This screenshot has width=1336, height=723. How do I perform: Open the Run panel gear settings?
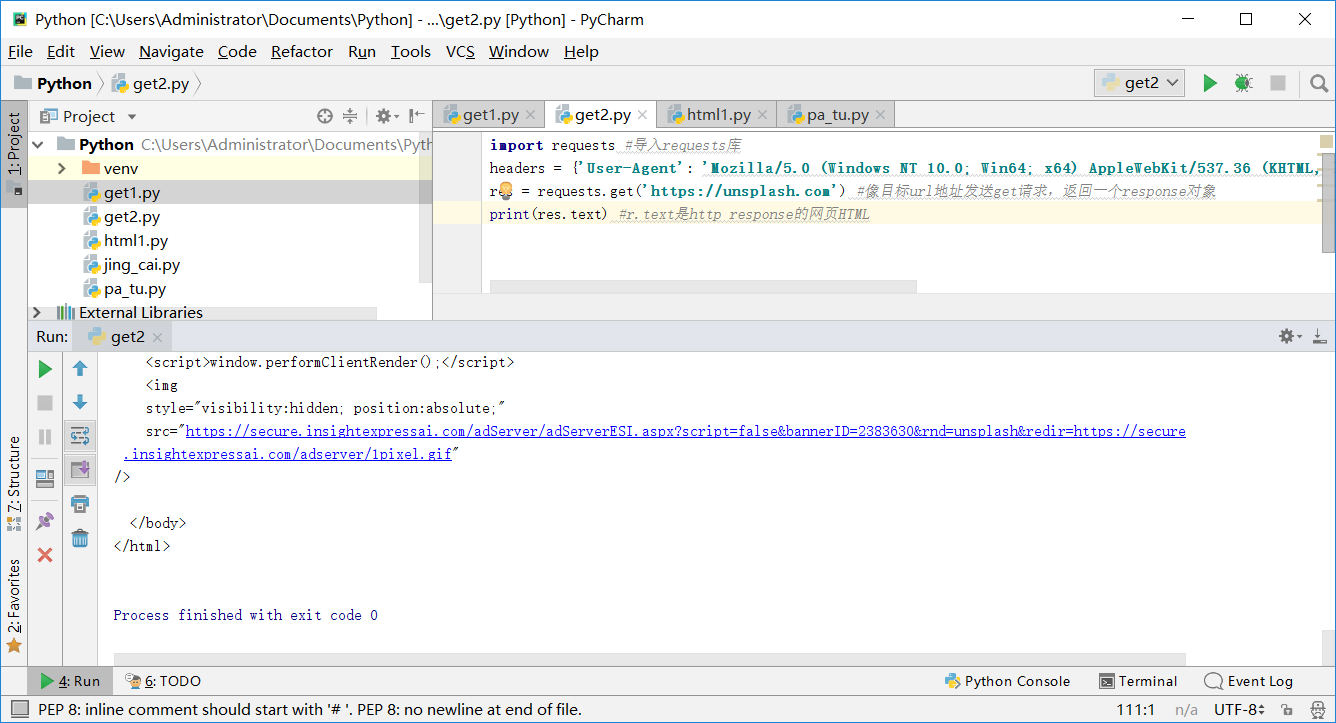pos(1290,336)
